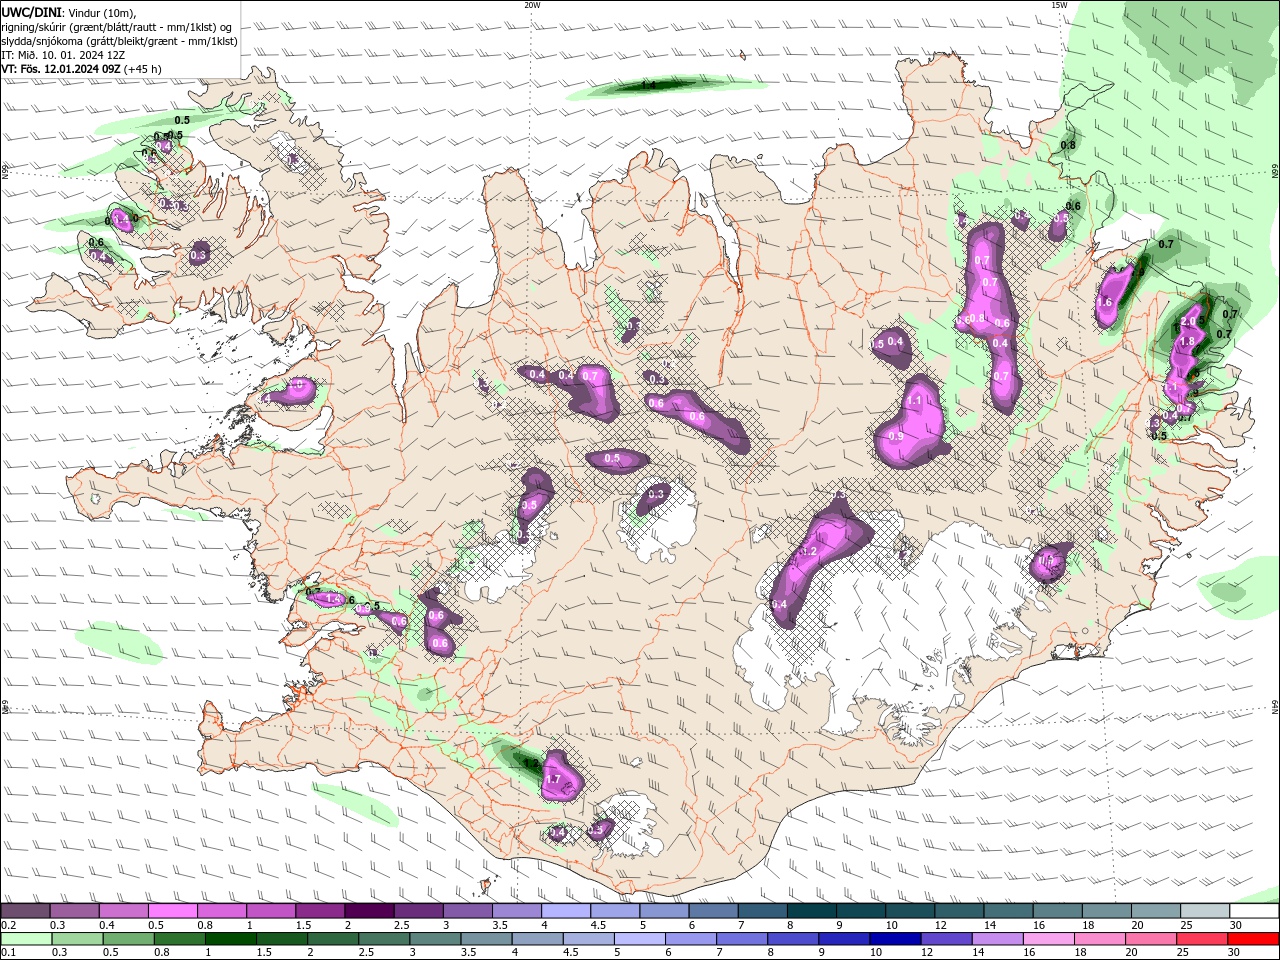The image size is (1280, 960).
Task: Click the '15W' longitude label
Action: coord(1059,5)
